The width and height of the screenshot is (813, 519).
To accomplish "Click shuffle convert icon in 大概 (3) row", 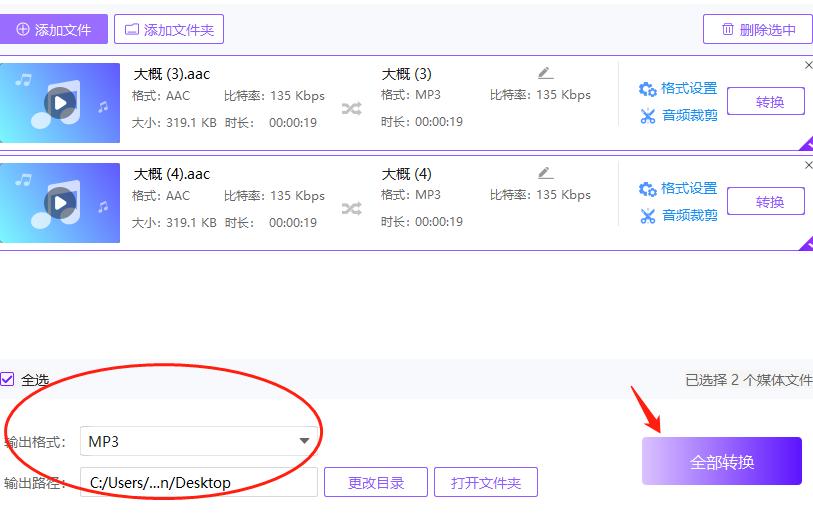I will tap(352, 109).
